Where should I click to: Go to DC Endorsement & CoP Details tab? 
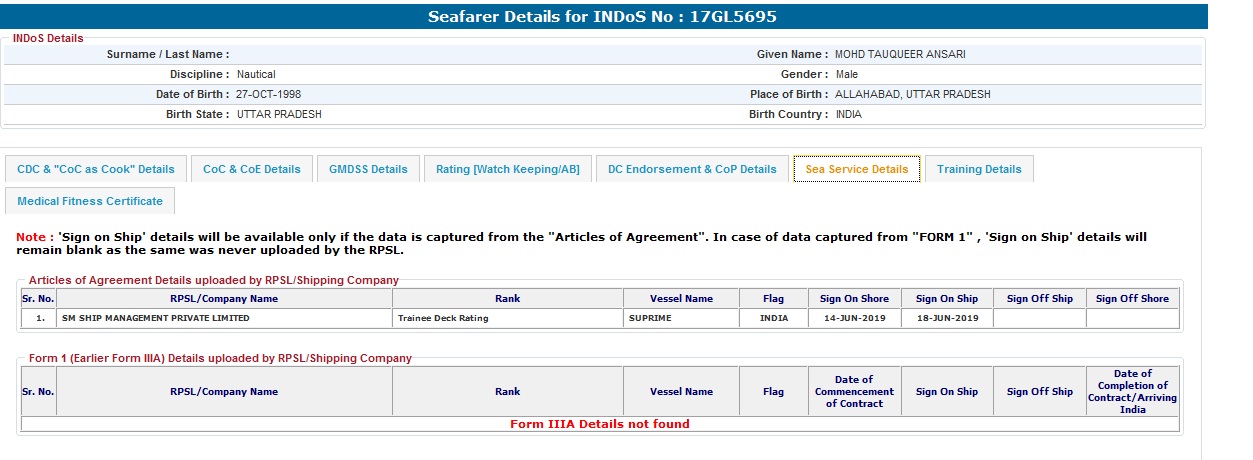click(x=692, y=169)
